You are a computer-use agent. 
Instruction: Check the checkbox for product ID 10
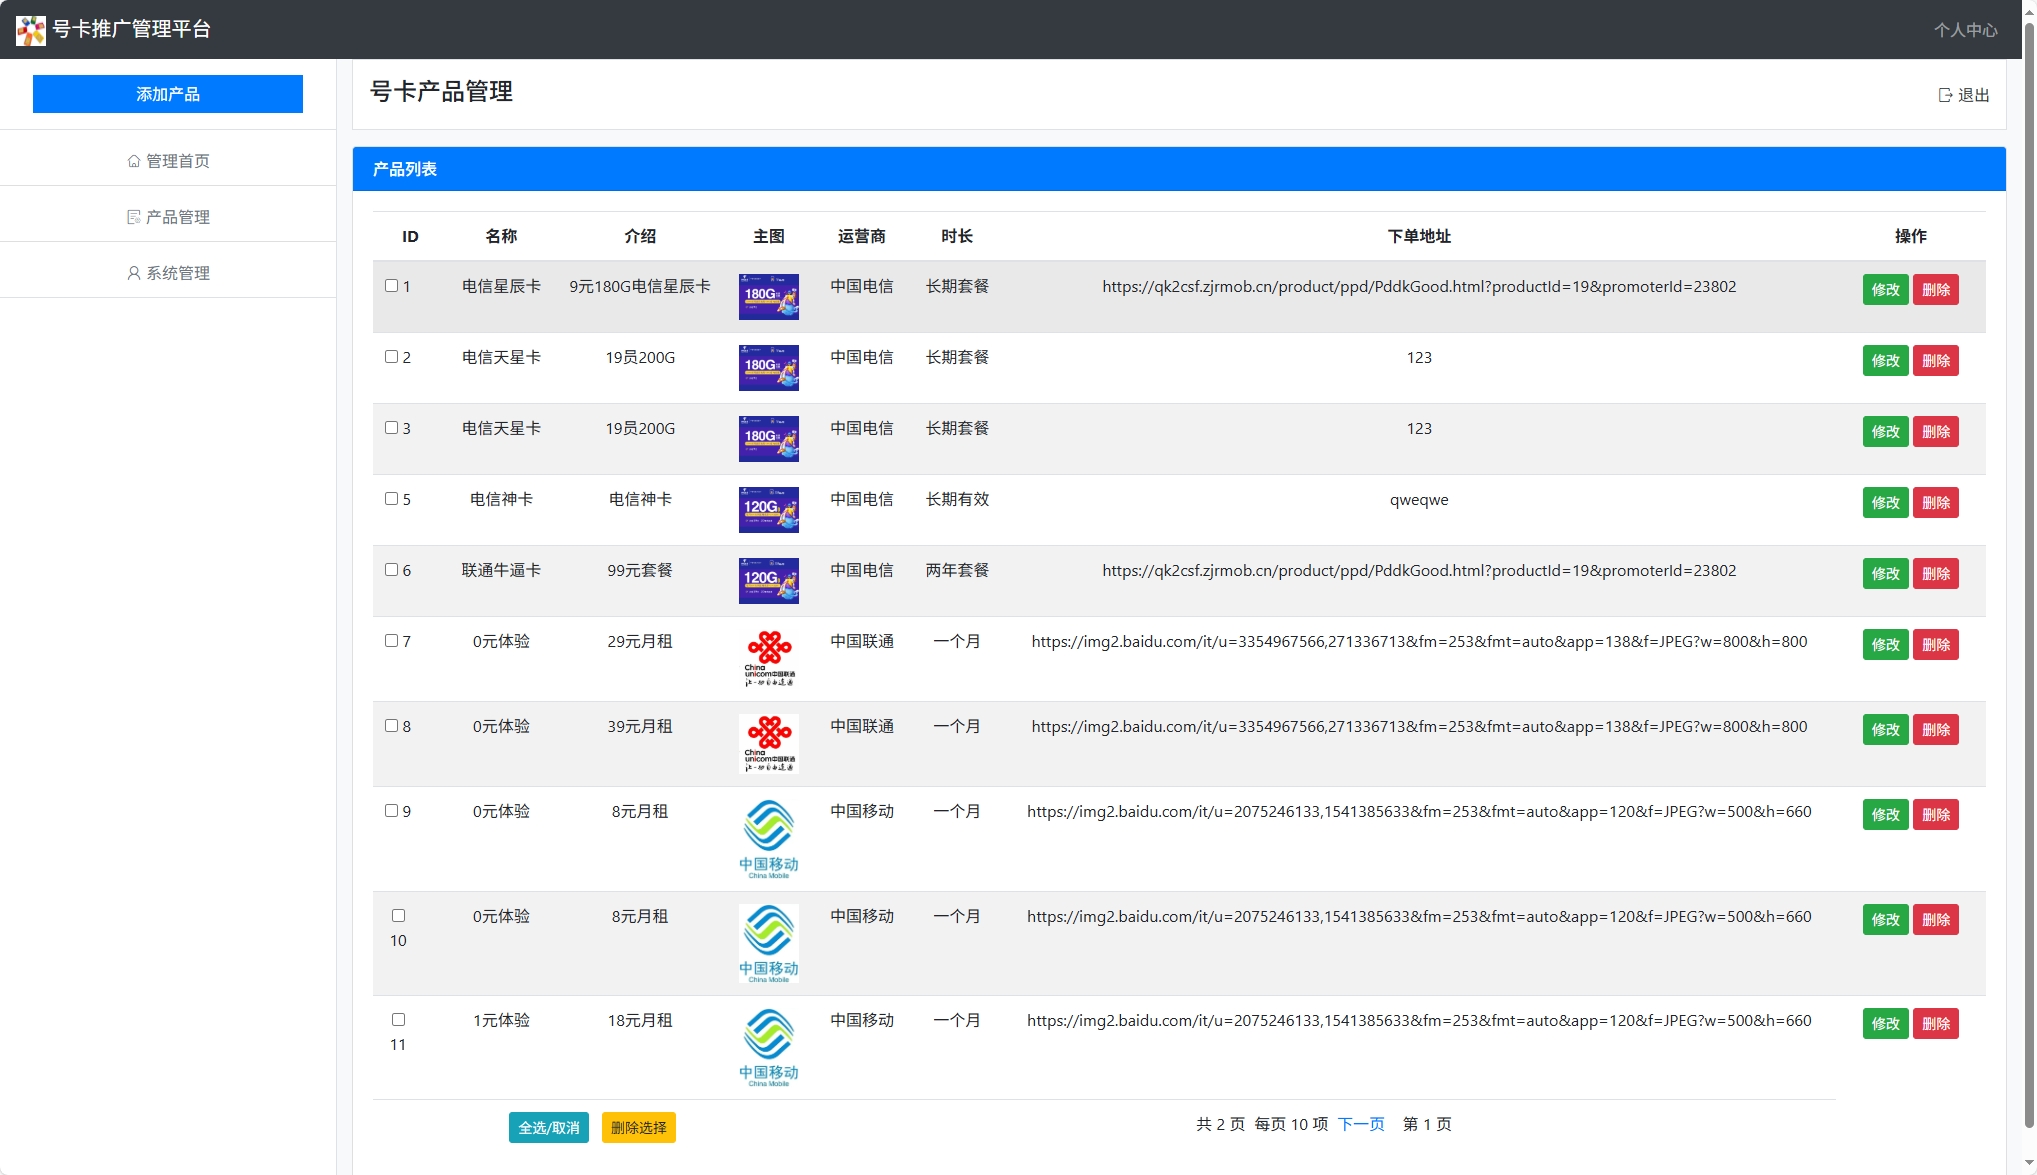tap(399, 916)
